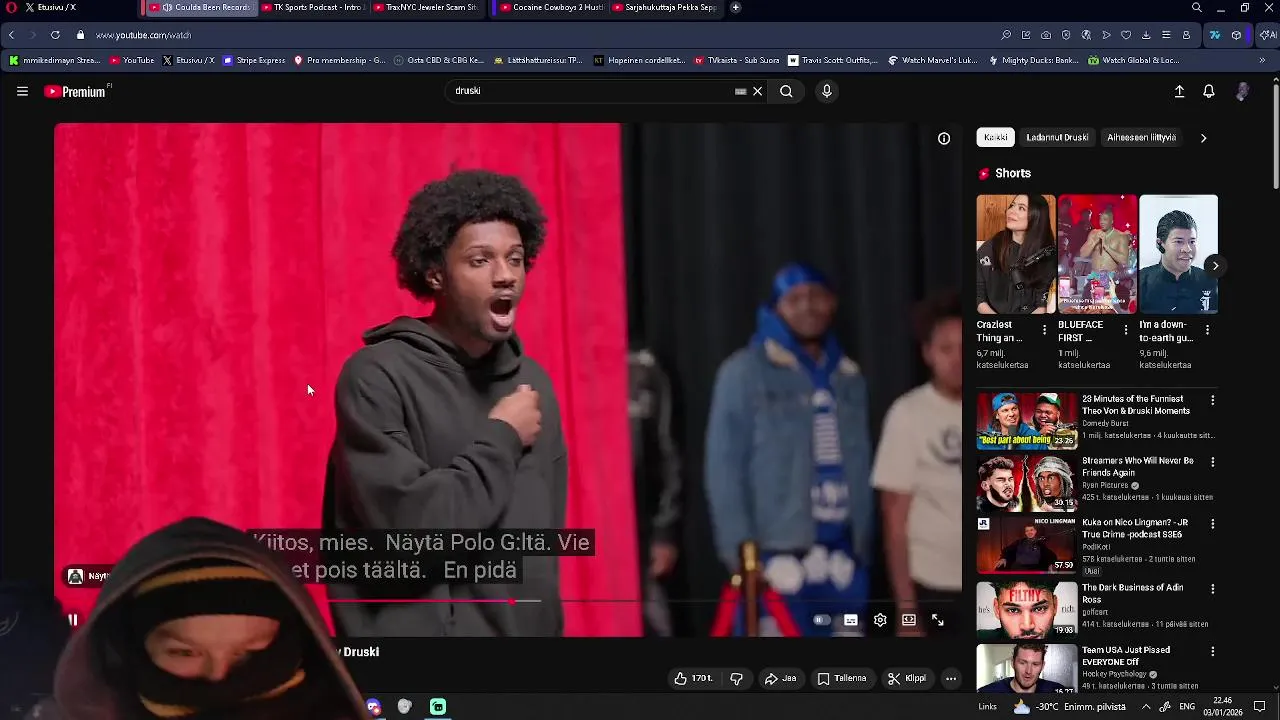Viewport: 1280px width, 720px height.
Task: Show hidden system tray icons
Action: point(1146,706)
